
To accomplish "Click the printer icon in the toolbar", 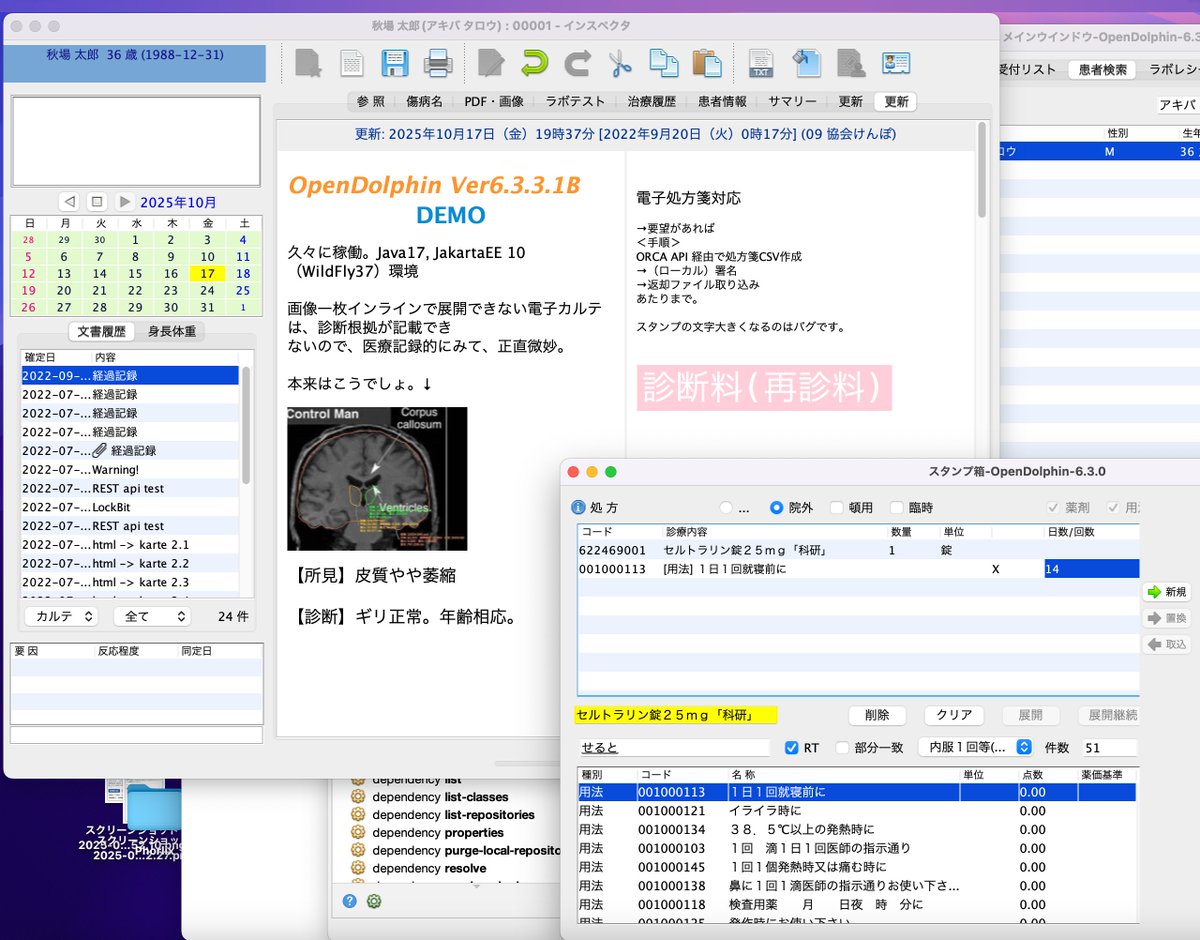I will (x=438, y=64).
